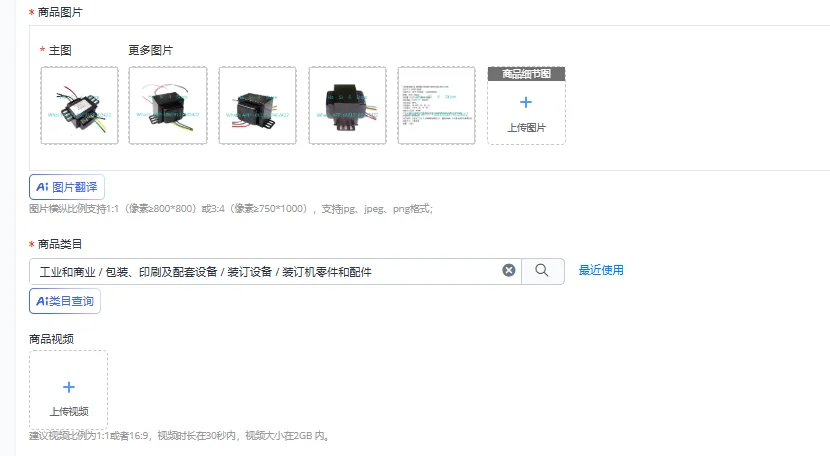Open AI类目查询 category lookup
Image resolution: width=830 pixels, height=456 pixels.
[x=65, y=301]
